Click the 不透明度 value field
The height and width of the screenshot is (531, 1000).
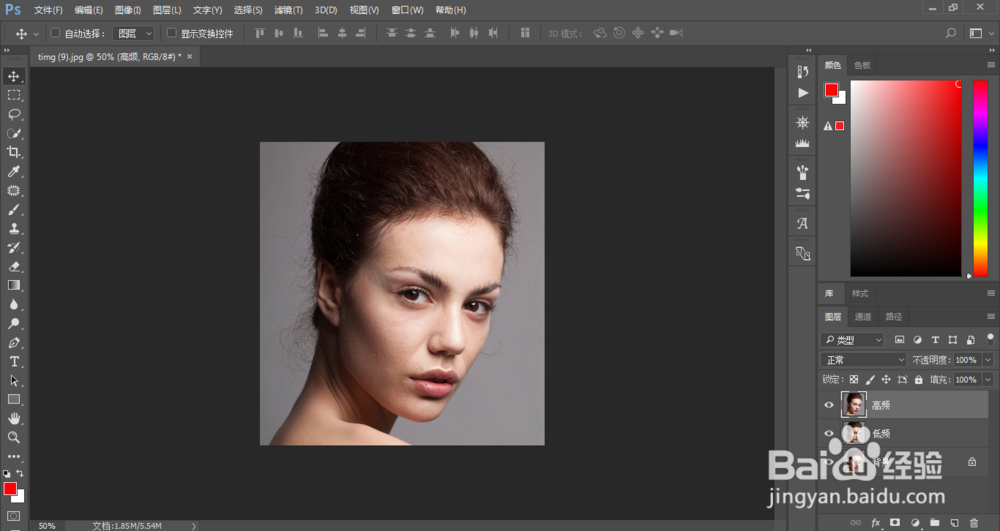click(x=965, y=360)
